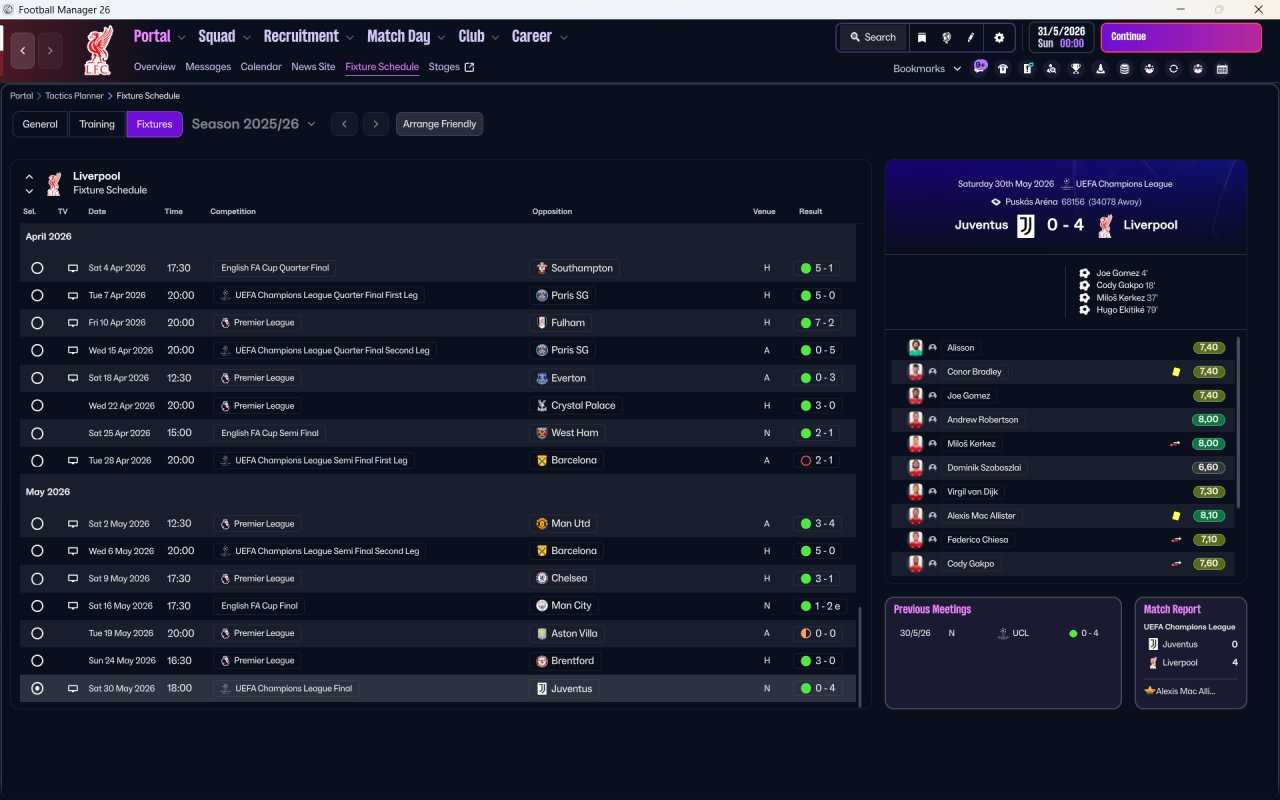Screen dimensions: 1280x800
Task: Click the Continue button
Action: pos(1181,37)
